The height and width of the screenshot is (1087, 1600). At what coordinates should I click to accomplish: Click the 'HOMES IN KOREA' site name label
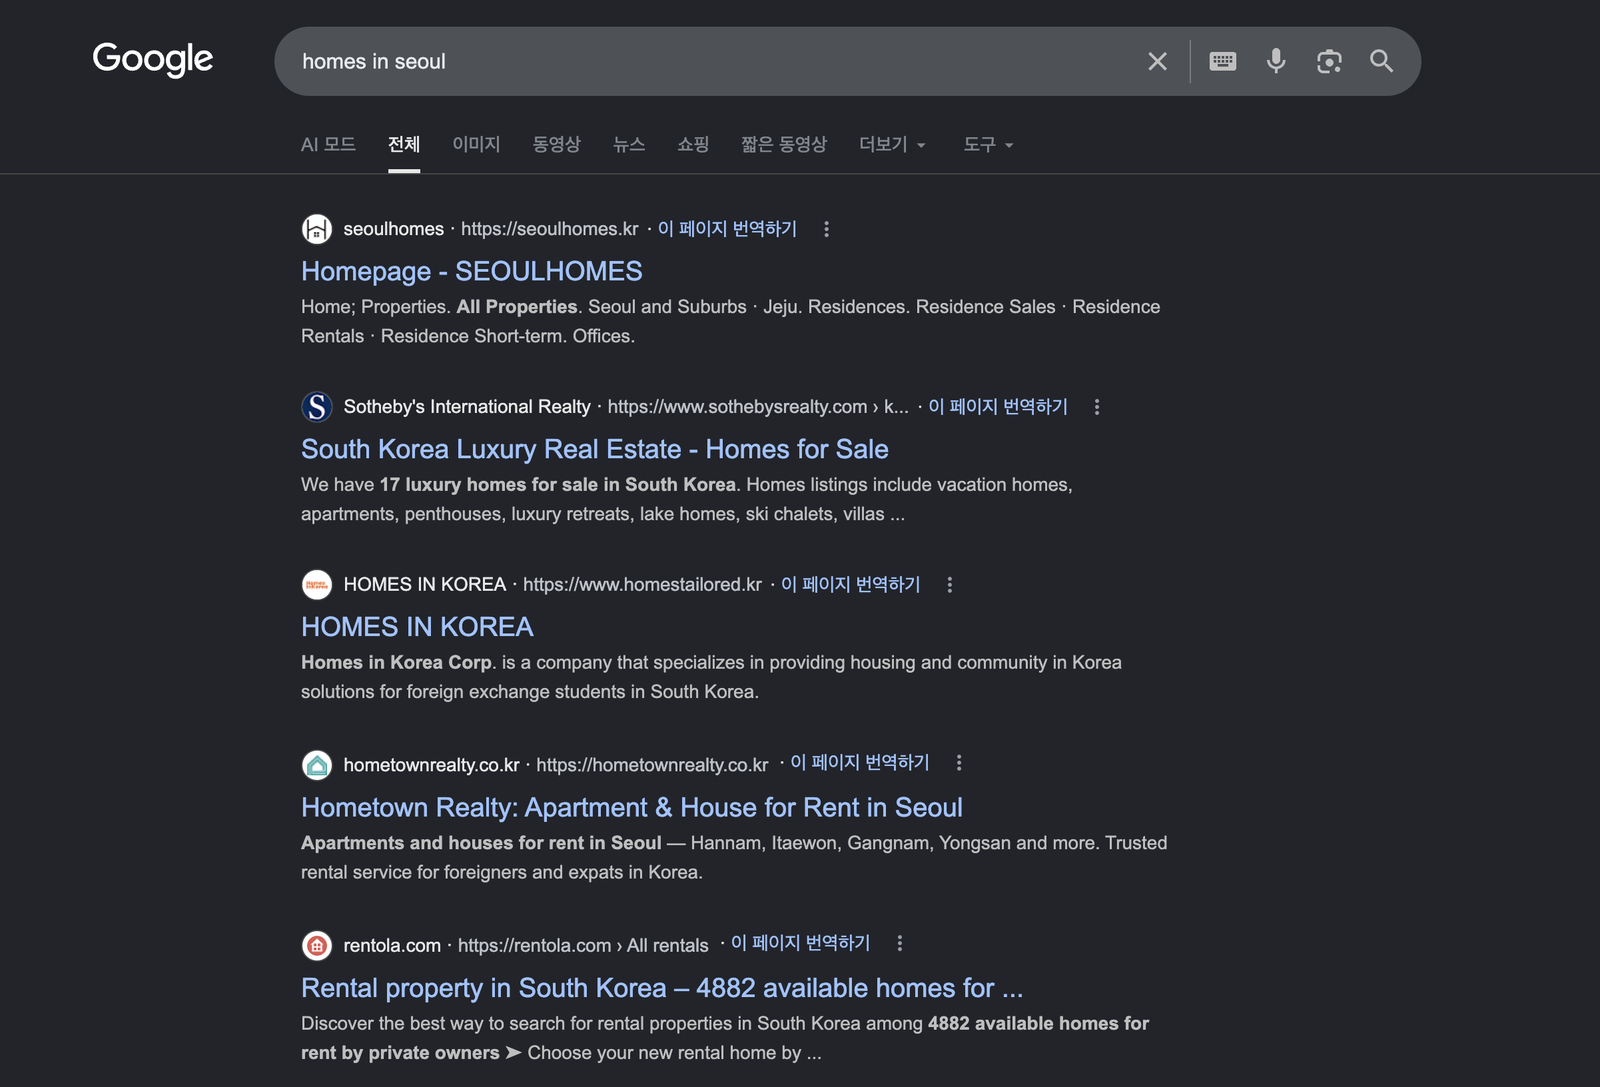(425, 585)
